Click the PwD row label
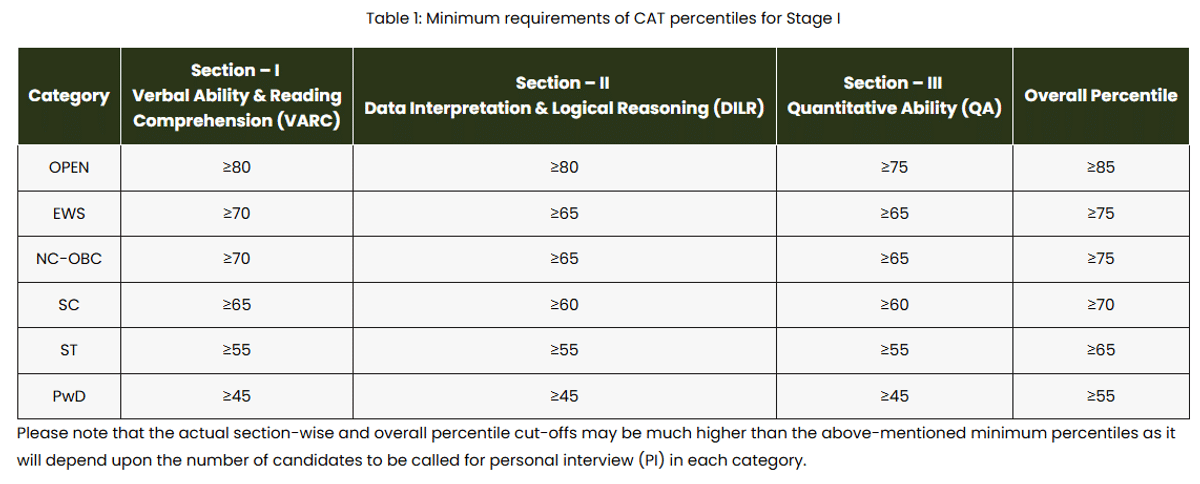The image size is (1200, 484). pyautogui.click(x=69, y=396)
